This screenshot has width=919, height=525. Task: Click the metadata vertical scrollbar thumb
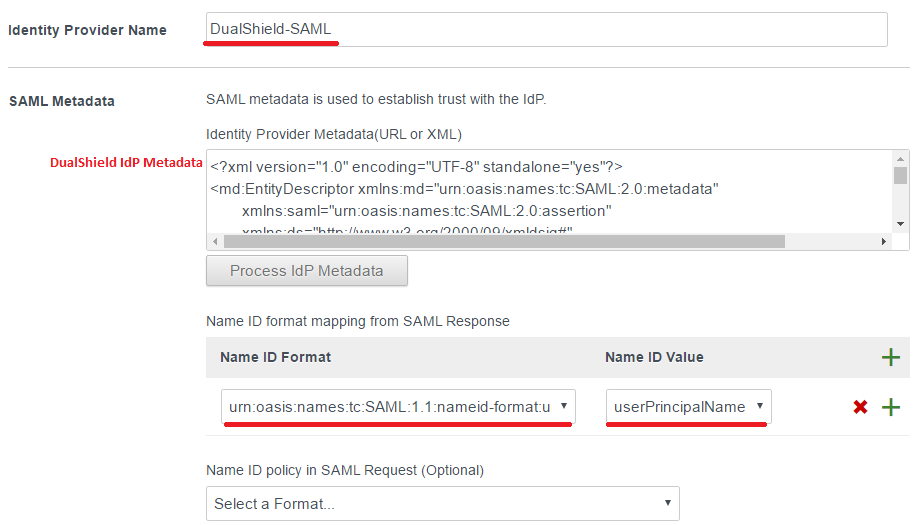pyautogui.click(x=900, y=176)
